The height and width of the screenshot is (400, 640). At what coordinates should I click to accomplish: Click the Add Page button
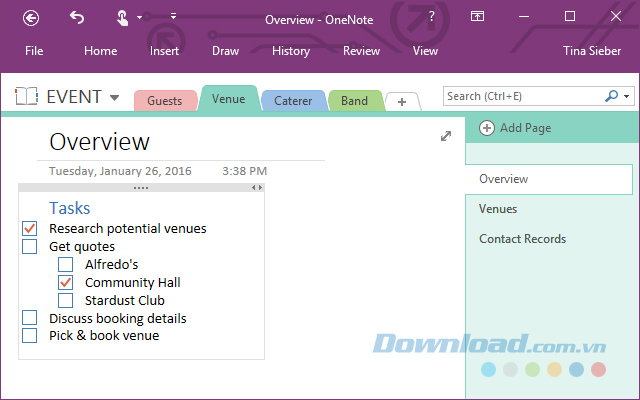pyautogui.click(x=516, y=128)
